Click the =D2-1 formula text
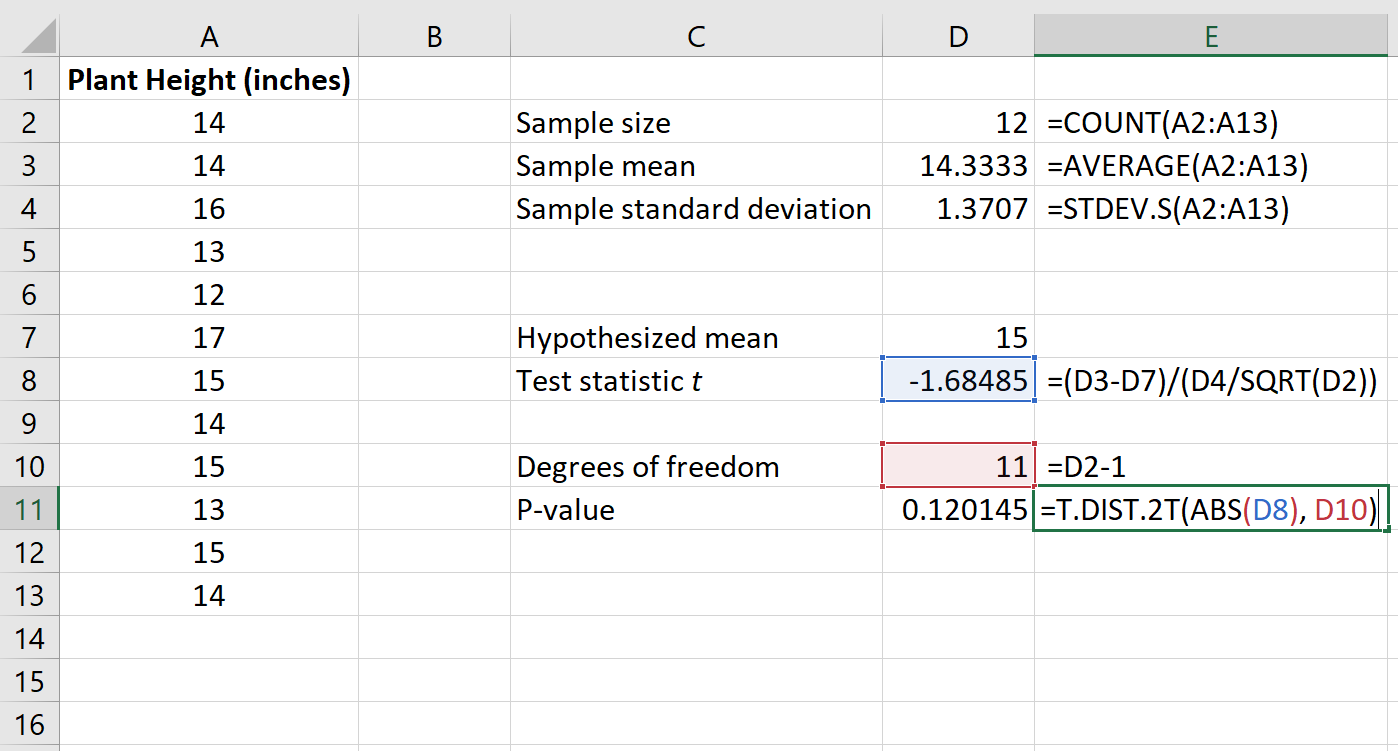1398x751 pixels. [x=1086, y=466]
